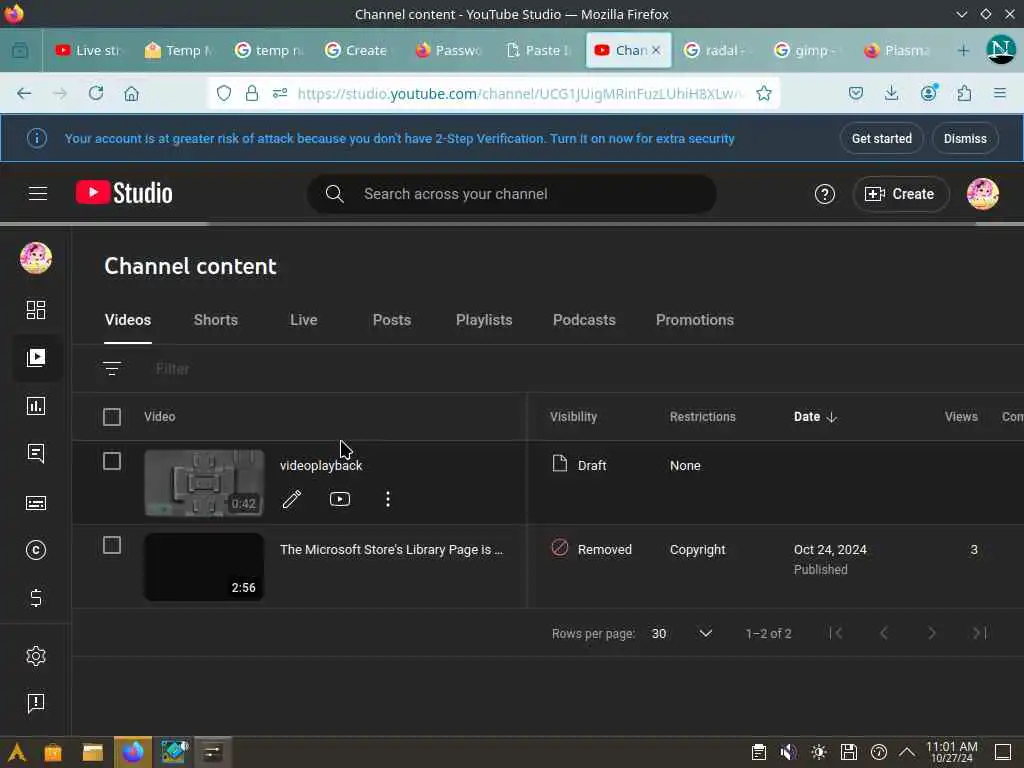Open Firefox downloads panel
The image size is (1024, 768).
pos(891,93)
